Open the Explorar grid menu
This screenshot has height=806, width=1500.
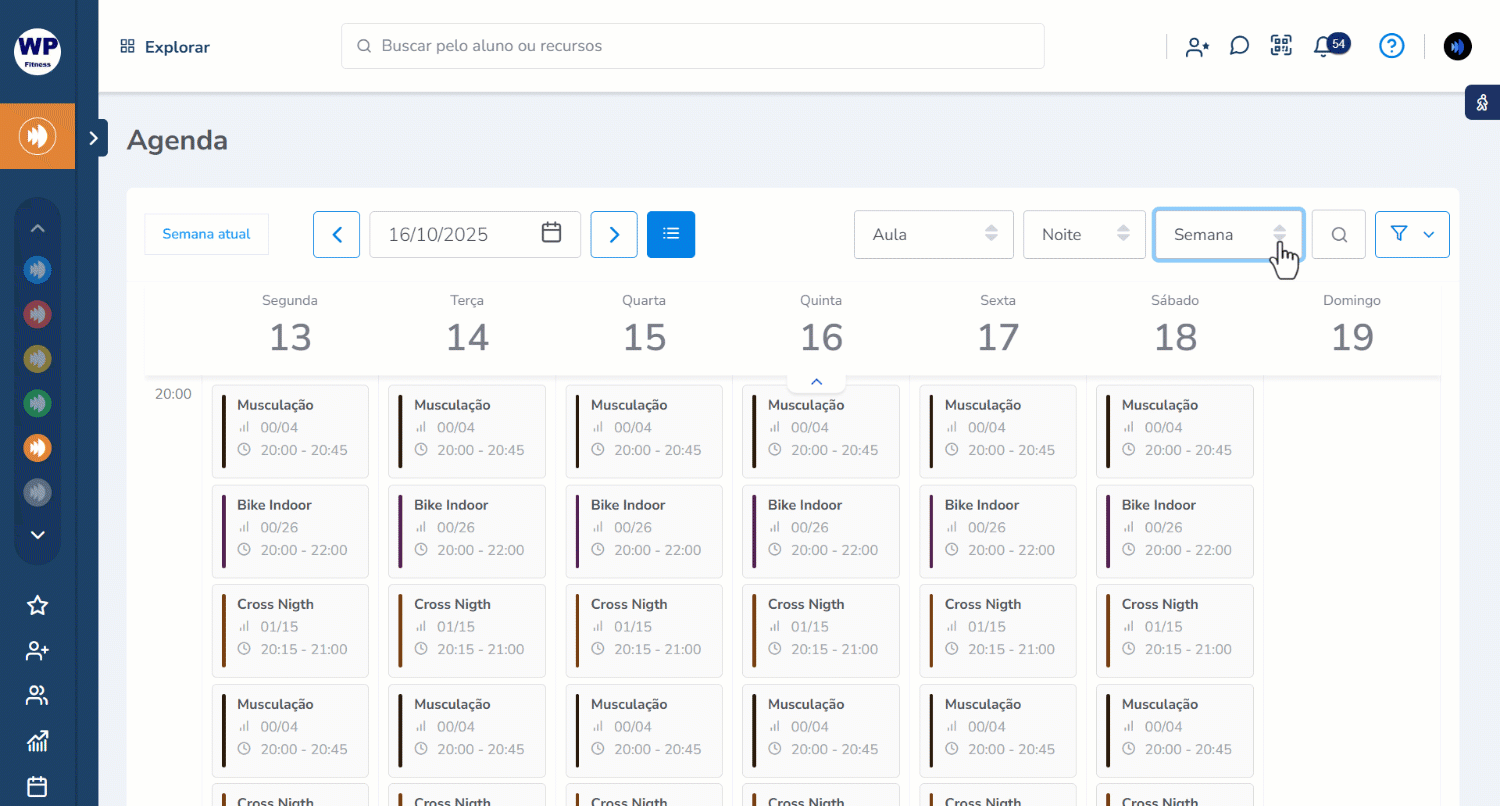pyautogui.click(x=165, y=47)
